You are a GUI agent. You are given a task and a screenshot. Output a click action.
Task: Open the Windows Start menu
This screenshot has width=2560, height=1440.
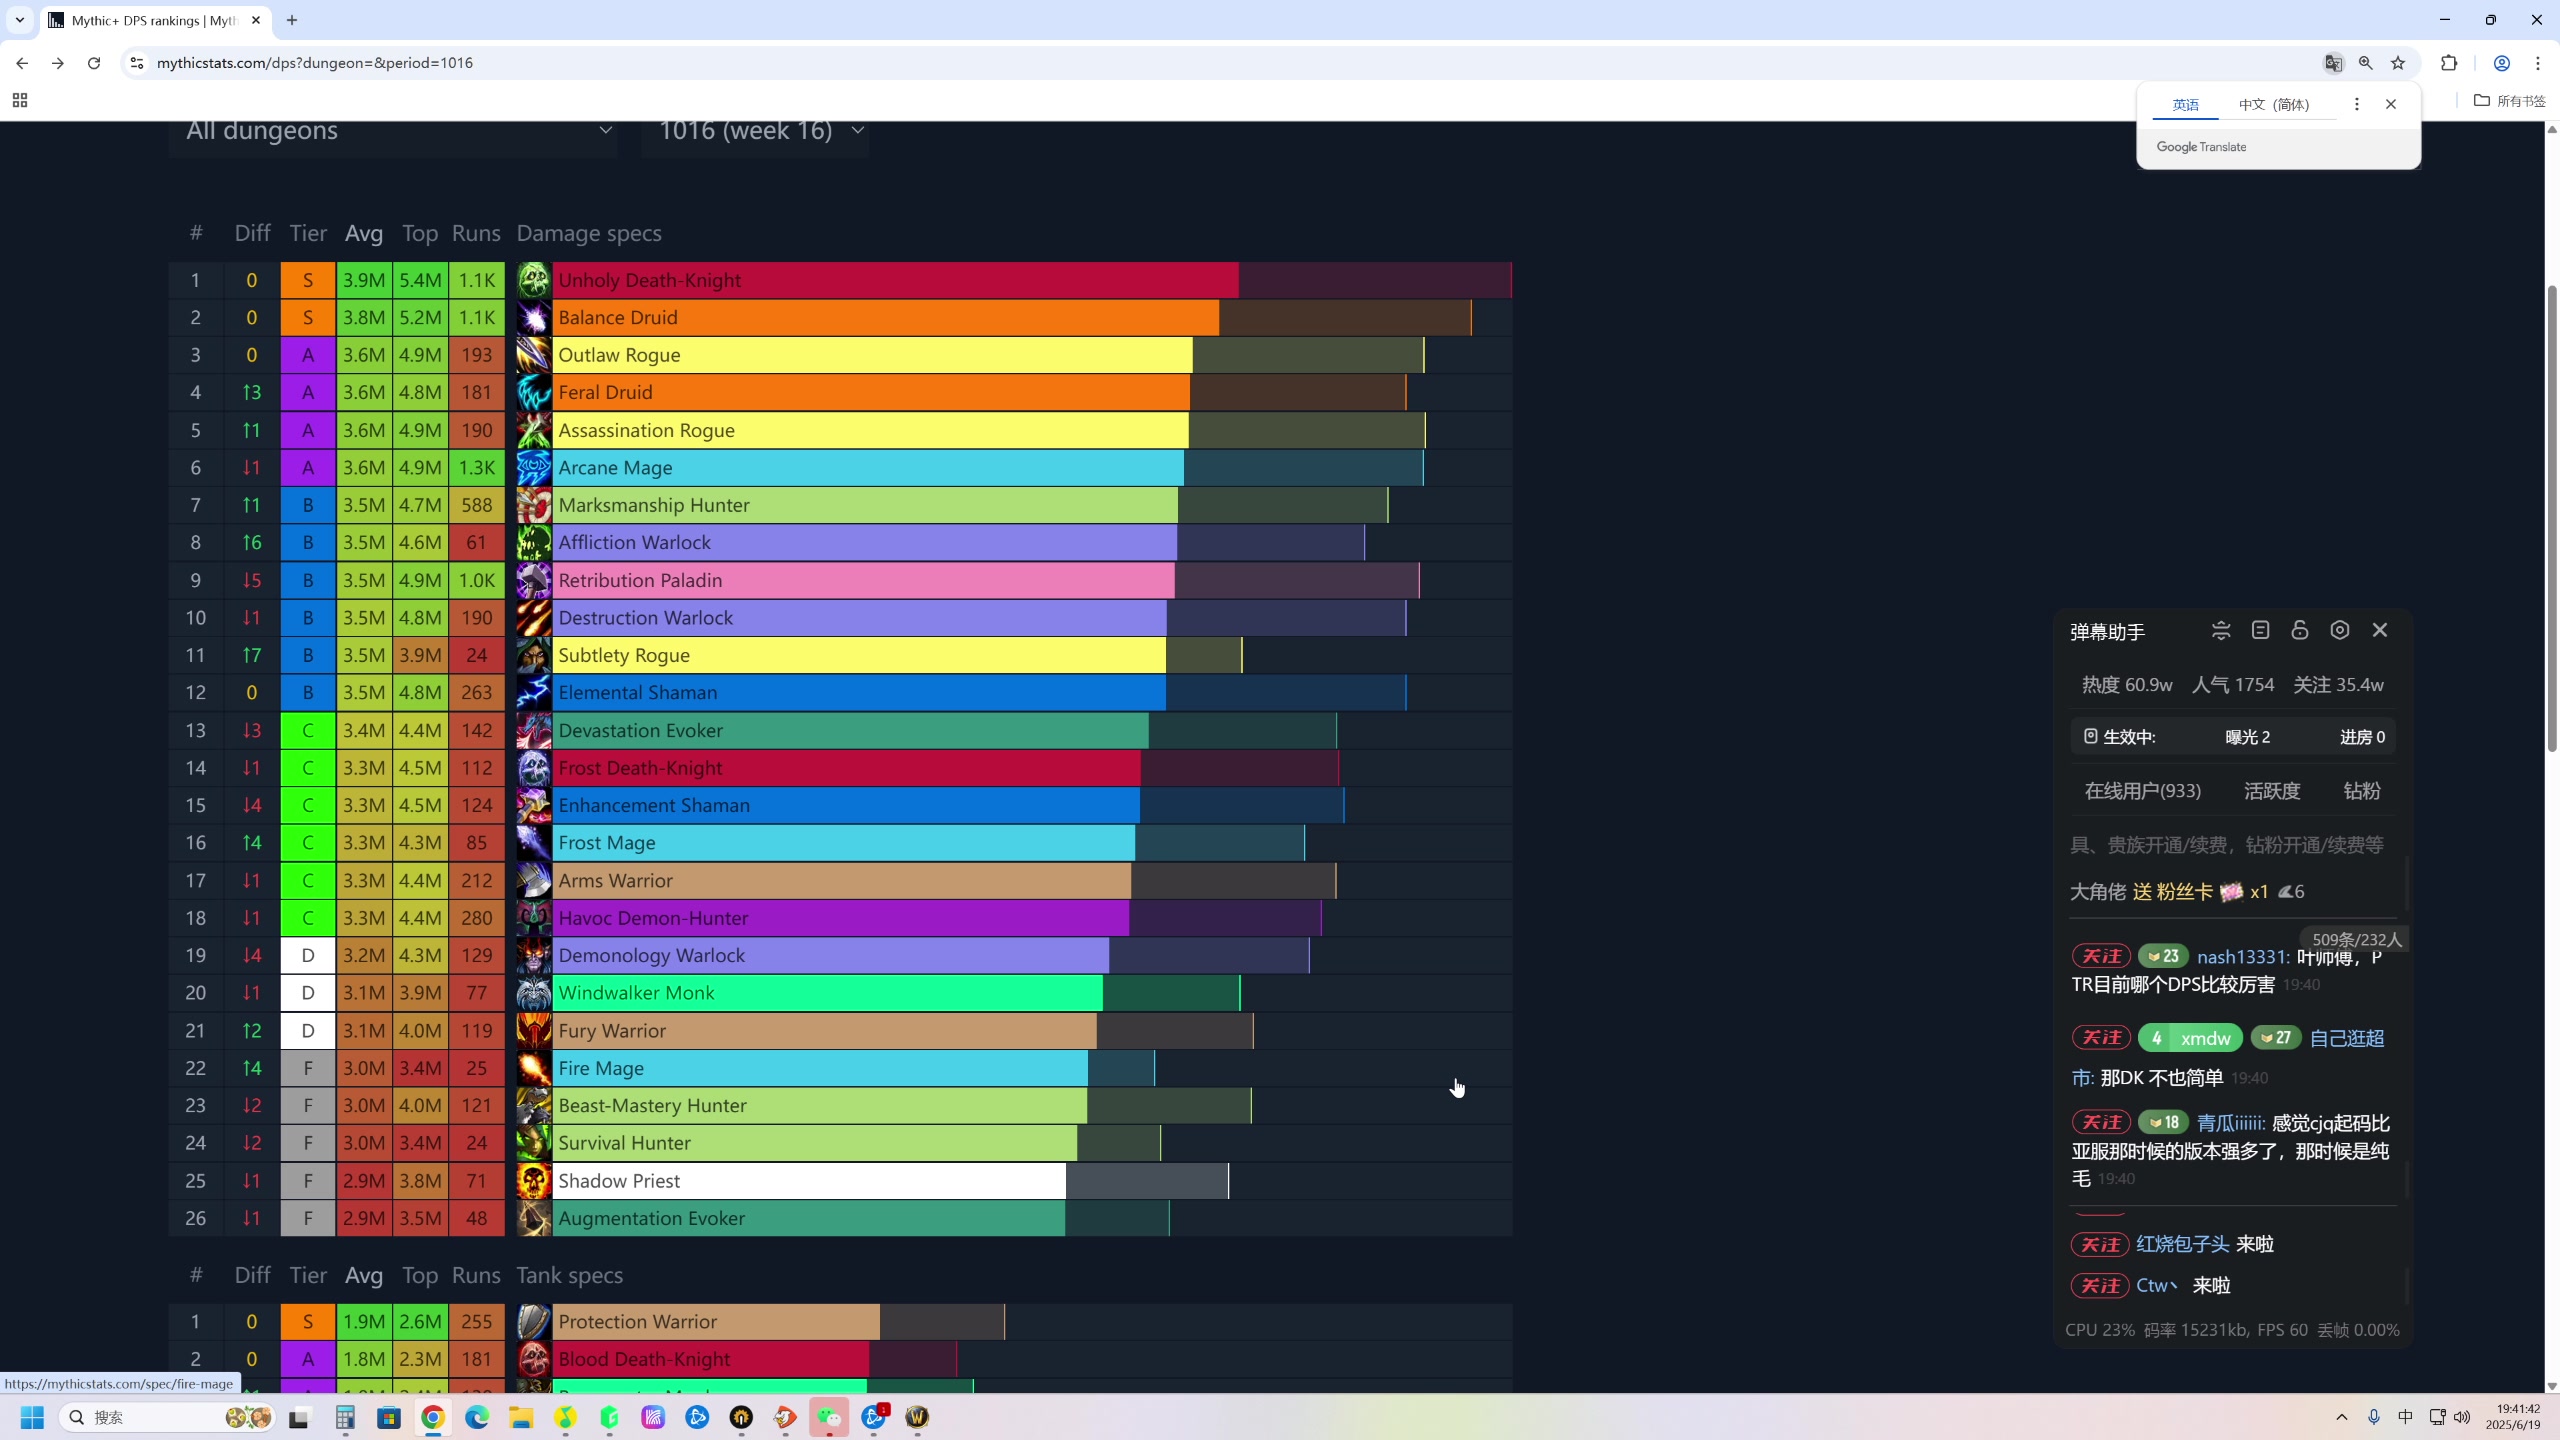[32, 1417]
